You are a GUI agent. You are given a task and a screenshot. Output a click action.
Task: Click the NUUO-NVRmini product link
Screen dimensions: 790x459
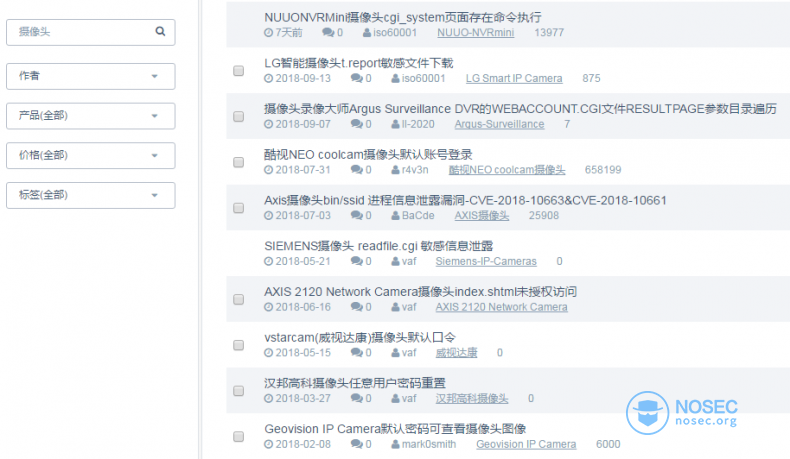pyautogui.click(x=476, y=33)
